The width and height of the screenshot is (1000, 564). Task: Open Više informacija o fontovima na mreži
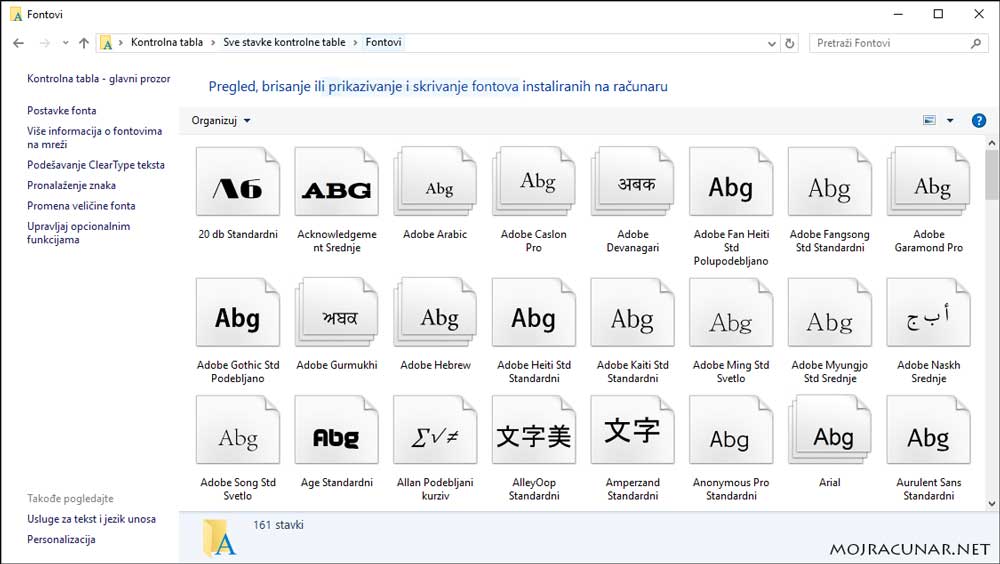(x=94, y=137)
